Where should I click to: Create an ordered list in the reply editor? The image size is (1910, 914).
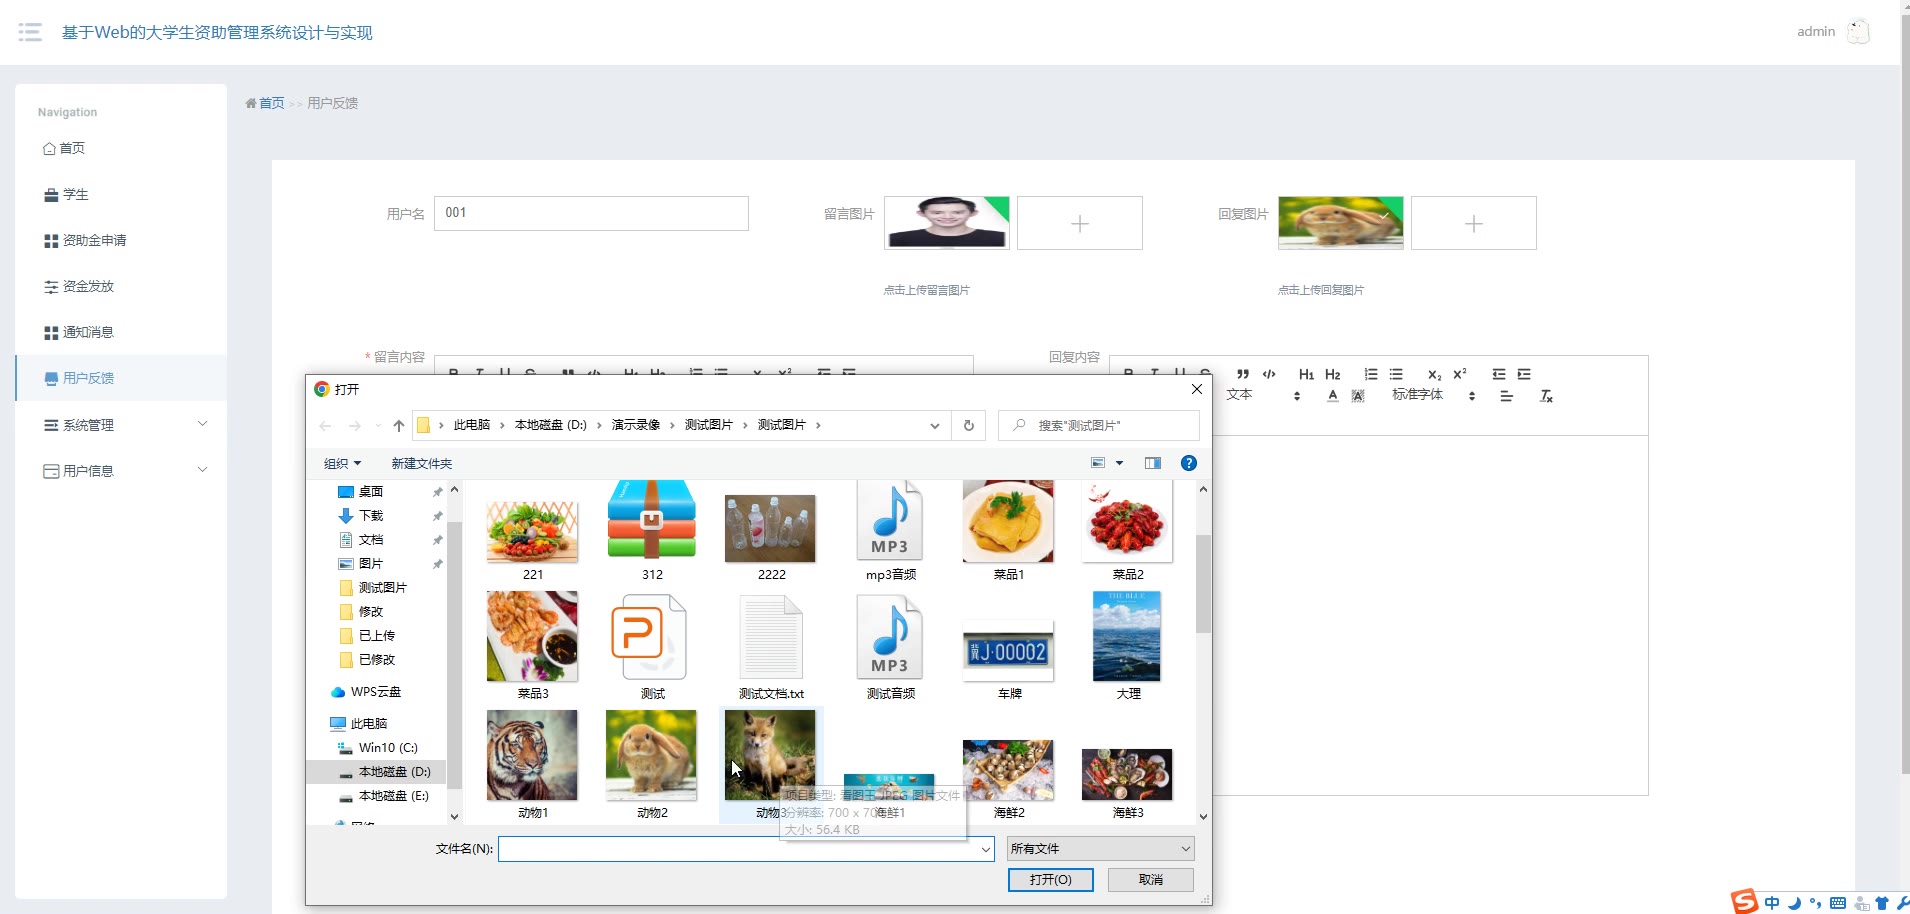pos(1371,374)
